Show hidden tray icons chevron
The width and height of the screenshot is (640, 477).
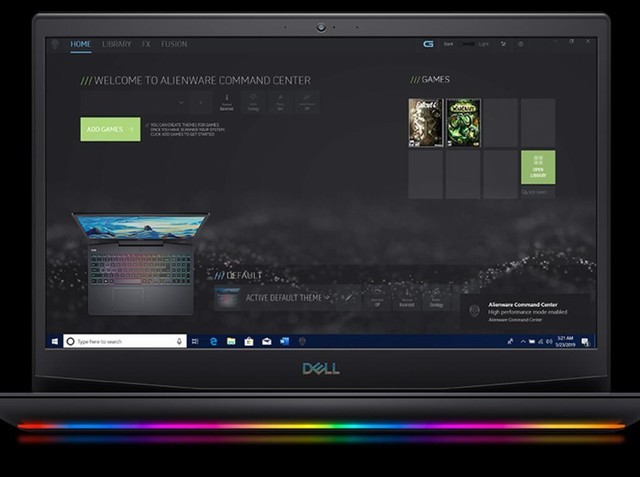[523, 342]
